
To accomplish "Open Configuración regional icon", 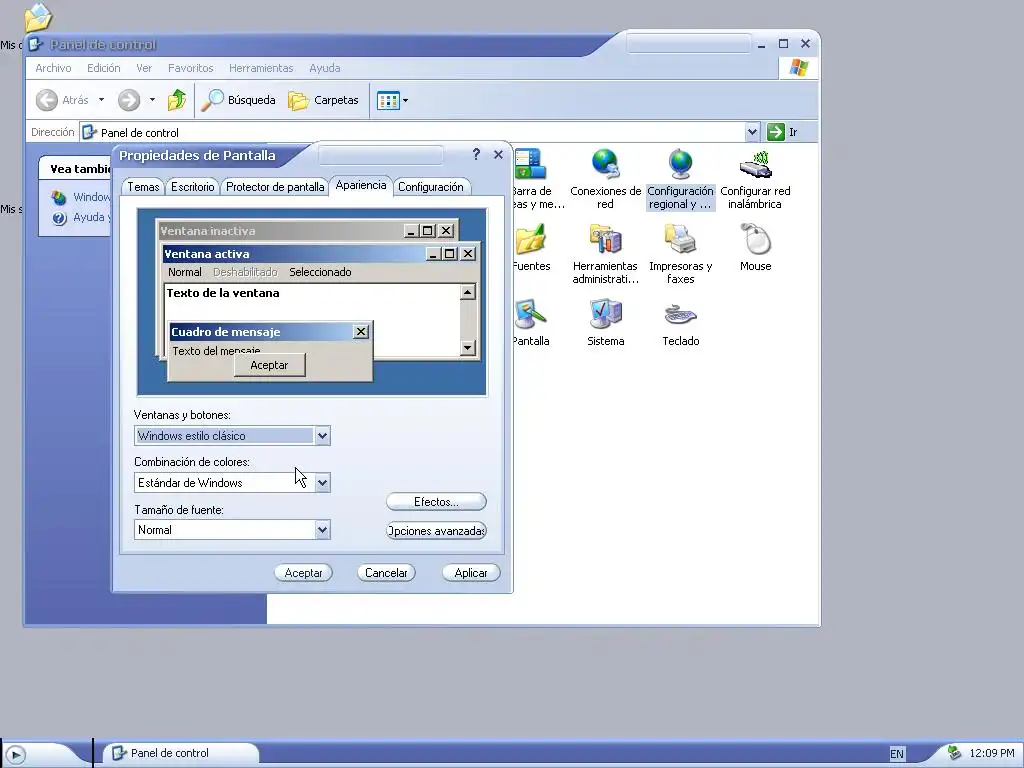I will (x=680, y=165).
